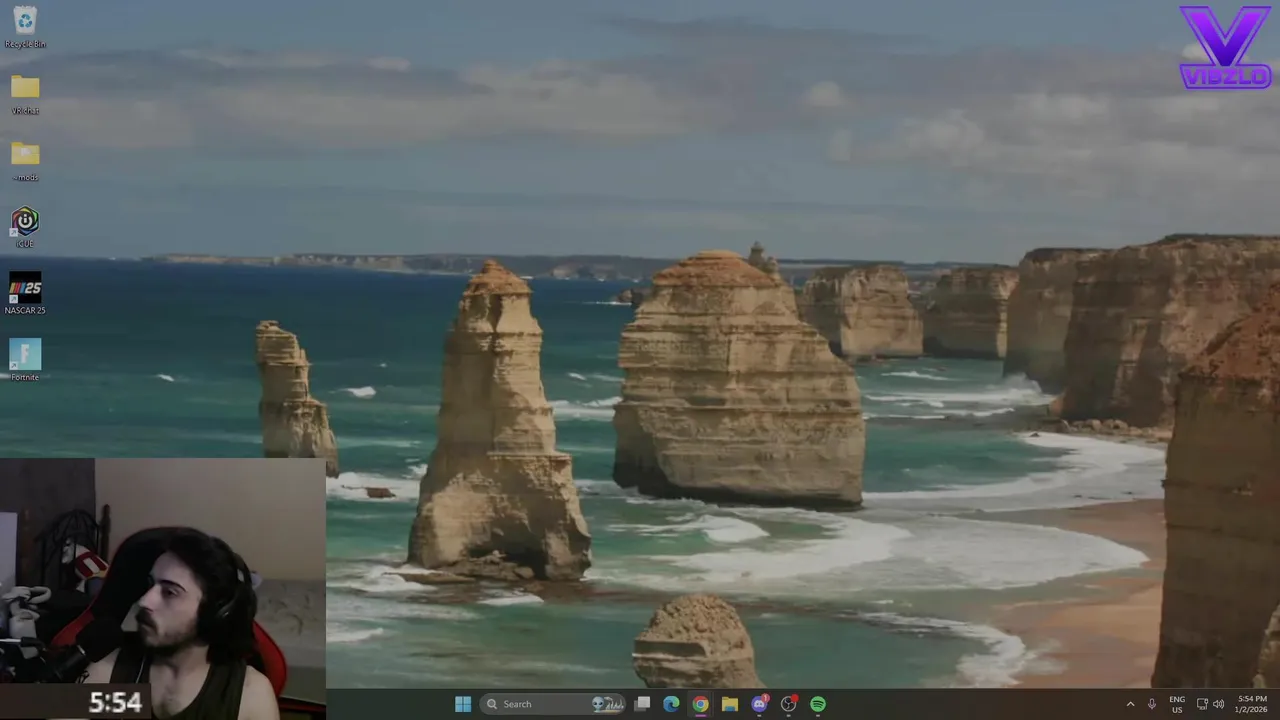Show hidden system tray icons
Screen dimensions: 1280x720
pyautogui.click(x=1131, y=704)
